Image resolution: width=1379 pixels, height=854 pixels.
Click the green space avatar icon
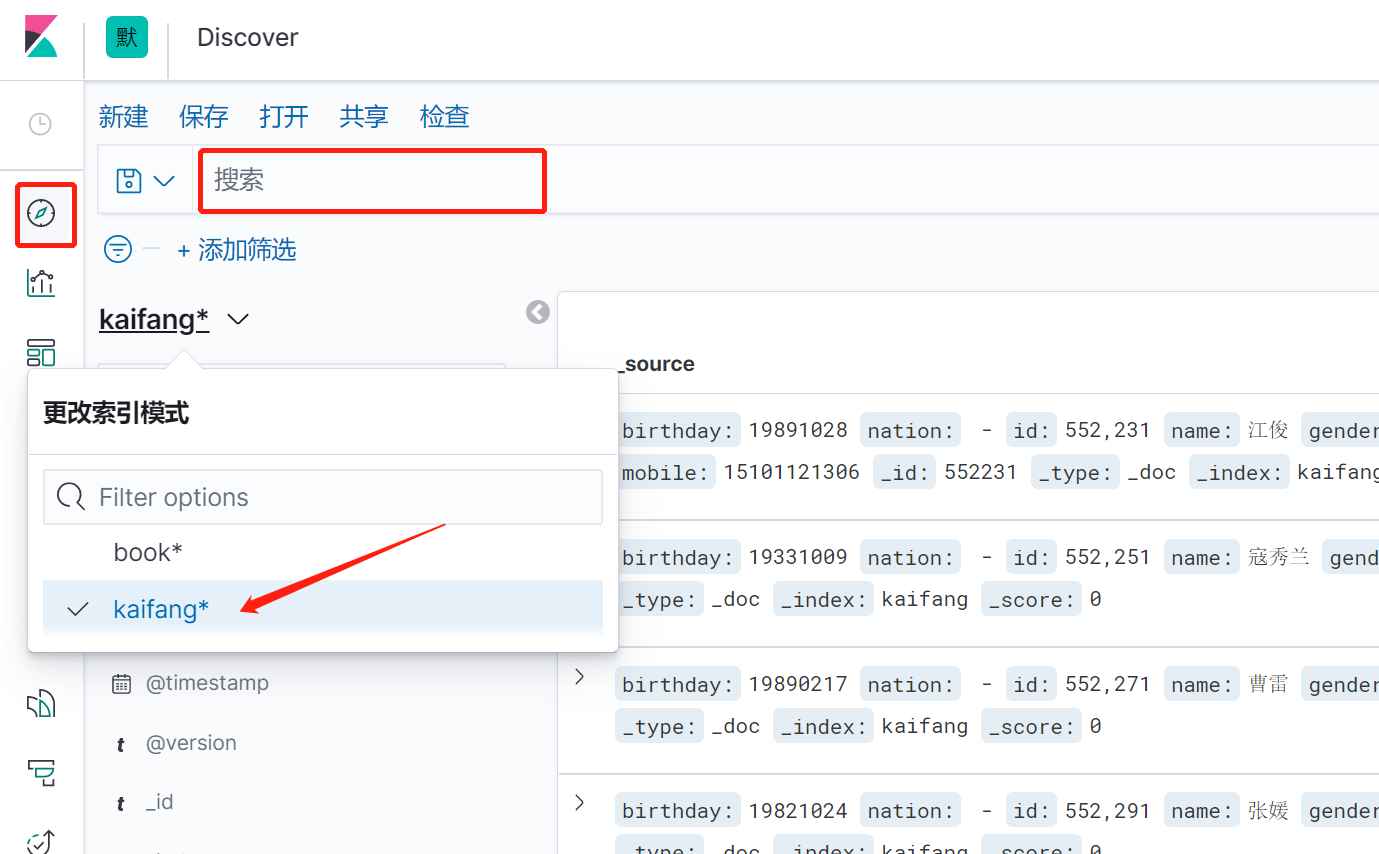click(x=127, y=37)
